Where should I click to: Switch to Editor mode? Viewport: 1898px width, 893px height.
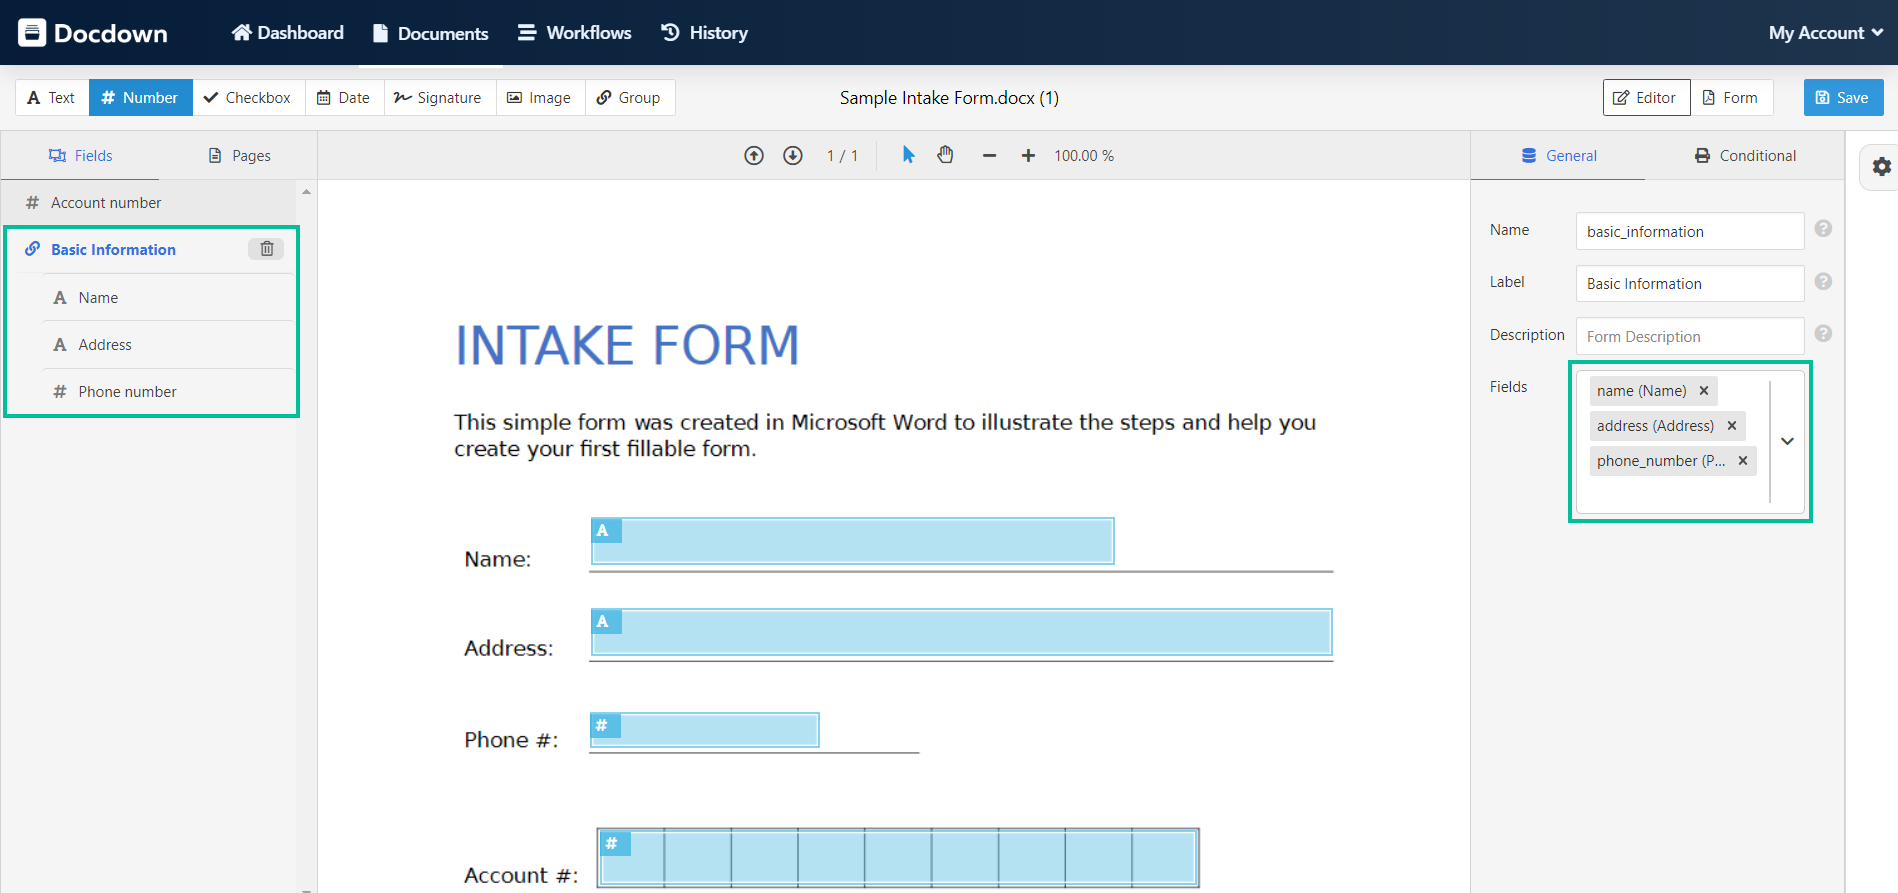1646,98
